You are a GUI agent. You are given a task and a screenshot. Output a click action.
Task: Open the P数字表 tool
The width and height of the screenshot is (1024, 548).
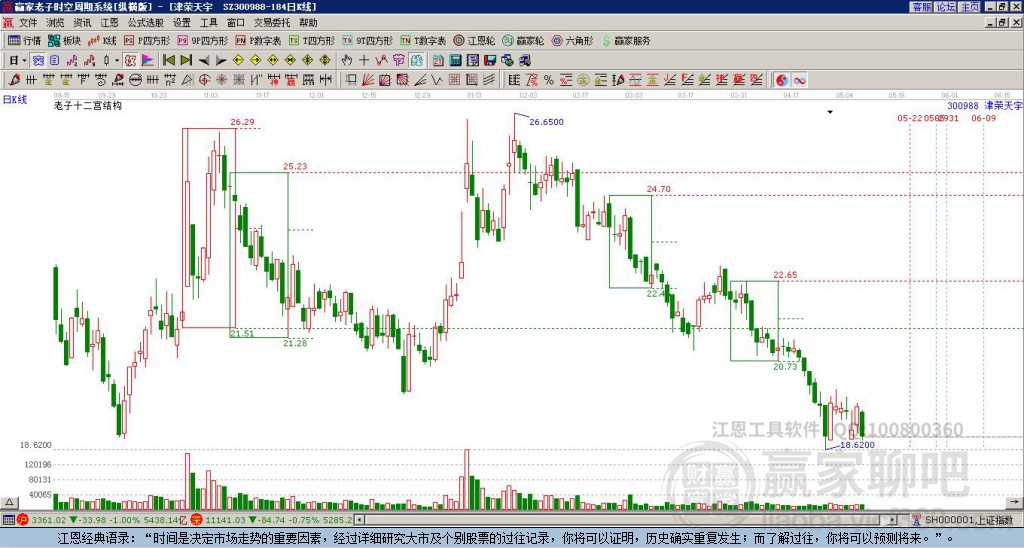pyautogui.click(x=258, y=40)
